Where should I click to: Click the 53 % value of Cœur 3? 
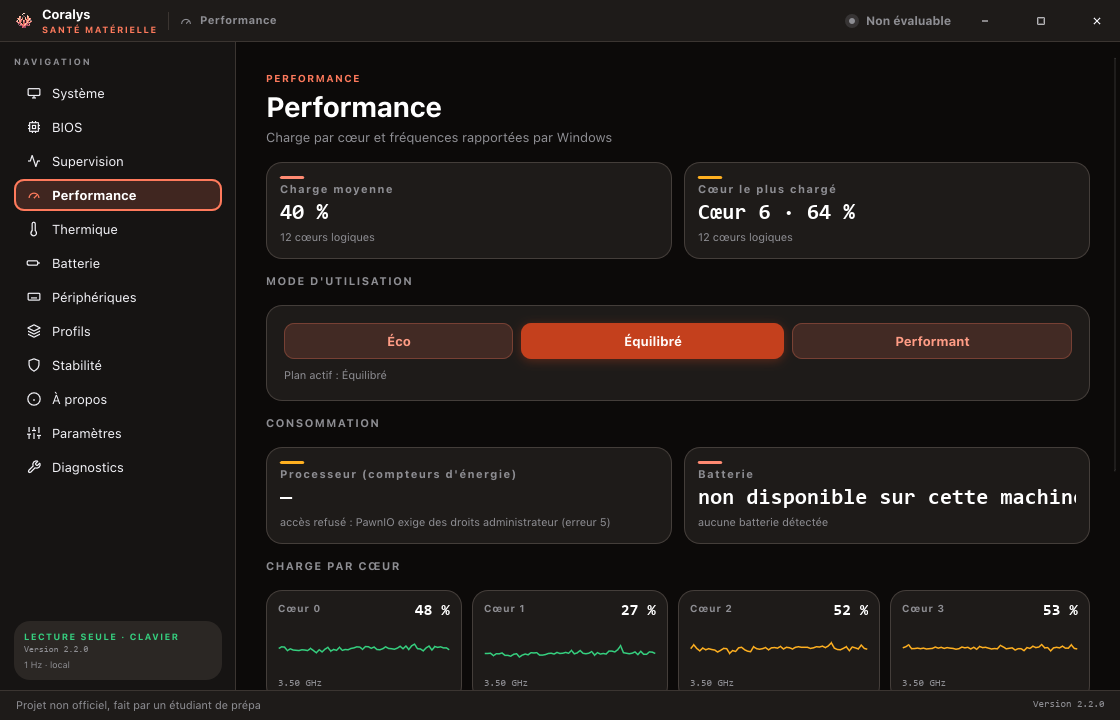[1061, 610]
